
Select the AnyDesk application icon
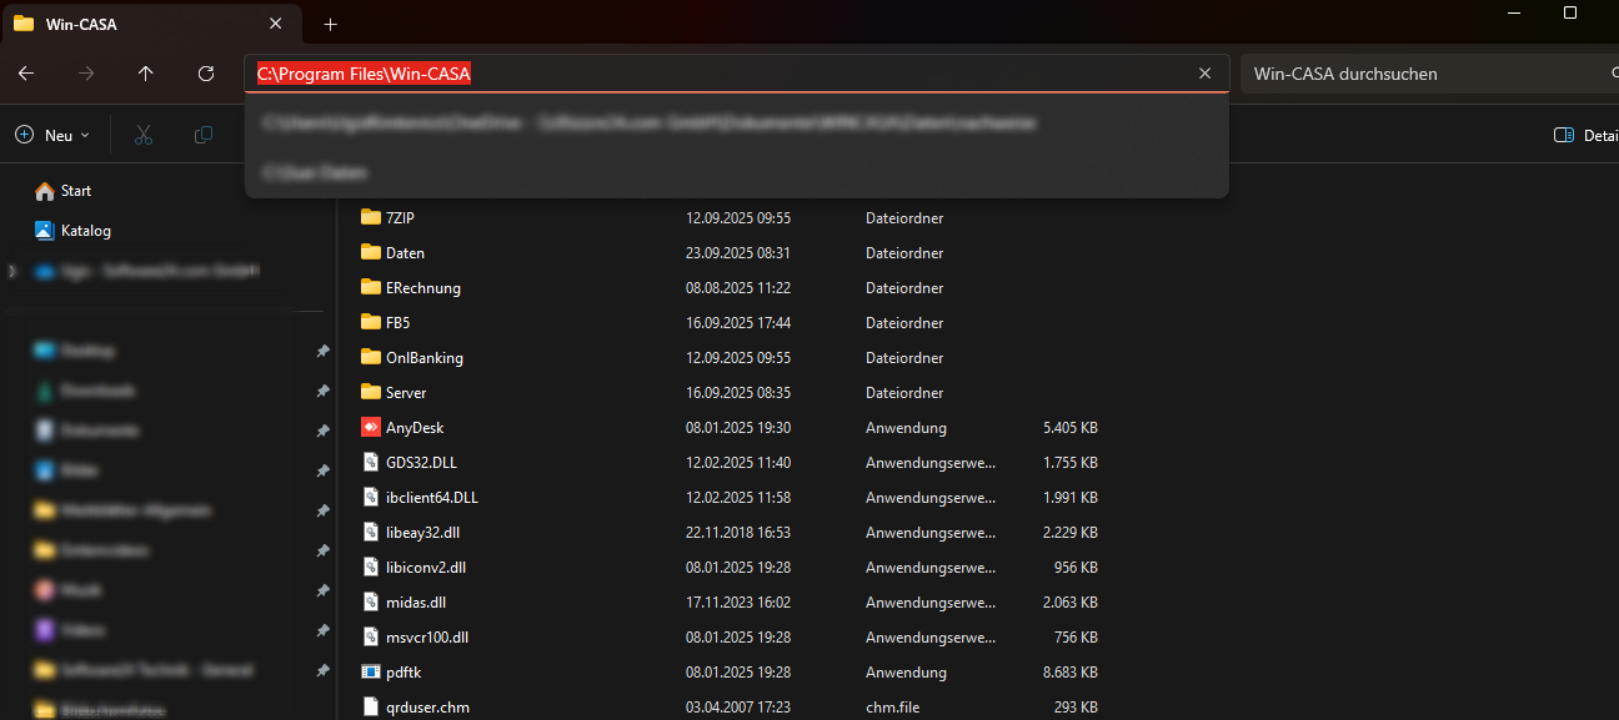(371, 427)
